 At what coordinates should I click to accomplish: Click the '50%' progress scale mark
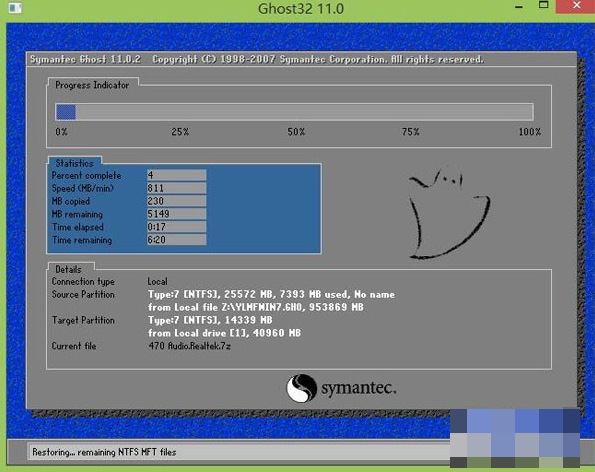pyautogui.click(x=296, y=132)
